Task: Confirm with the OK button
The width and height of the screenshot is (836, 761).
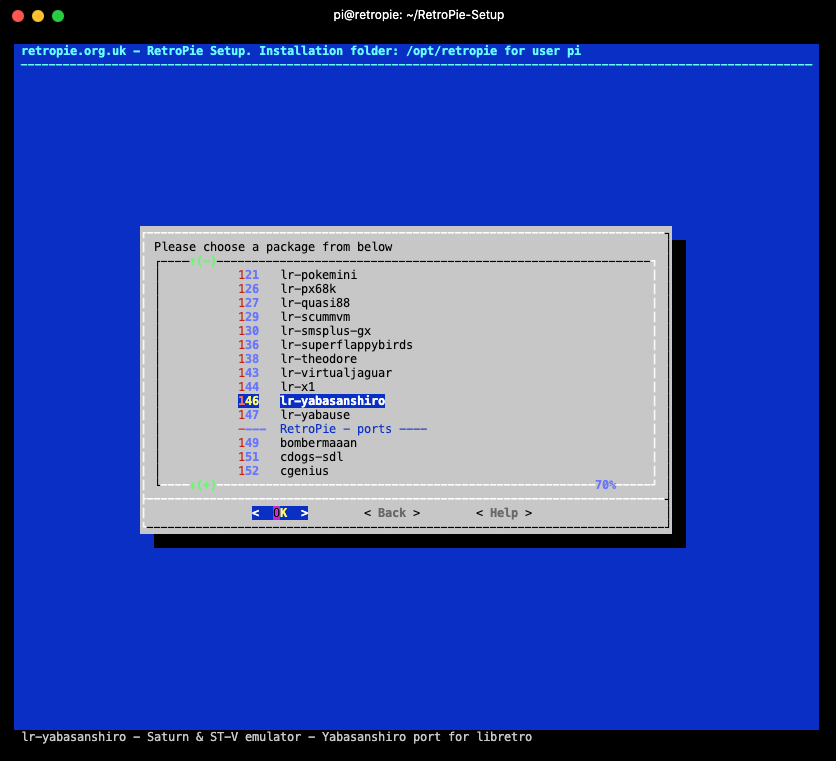Action: (x=280, y=513)
